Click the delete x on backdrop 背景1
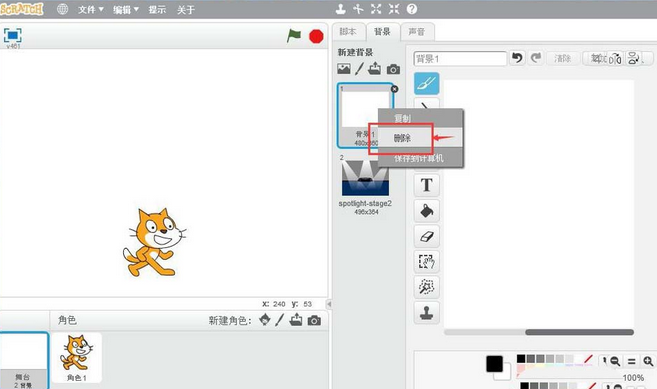This screenshot has height=389, width=657. click(x=394, y=89)
